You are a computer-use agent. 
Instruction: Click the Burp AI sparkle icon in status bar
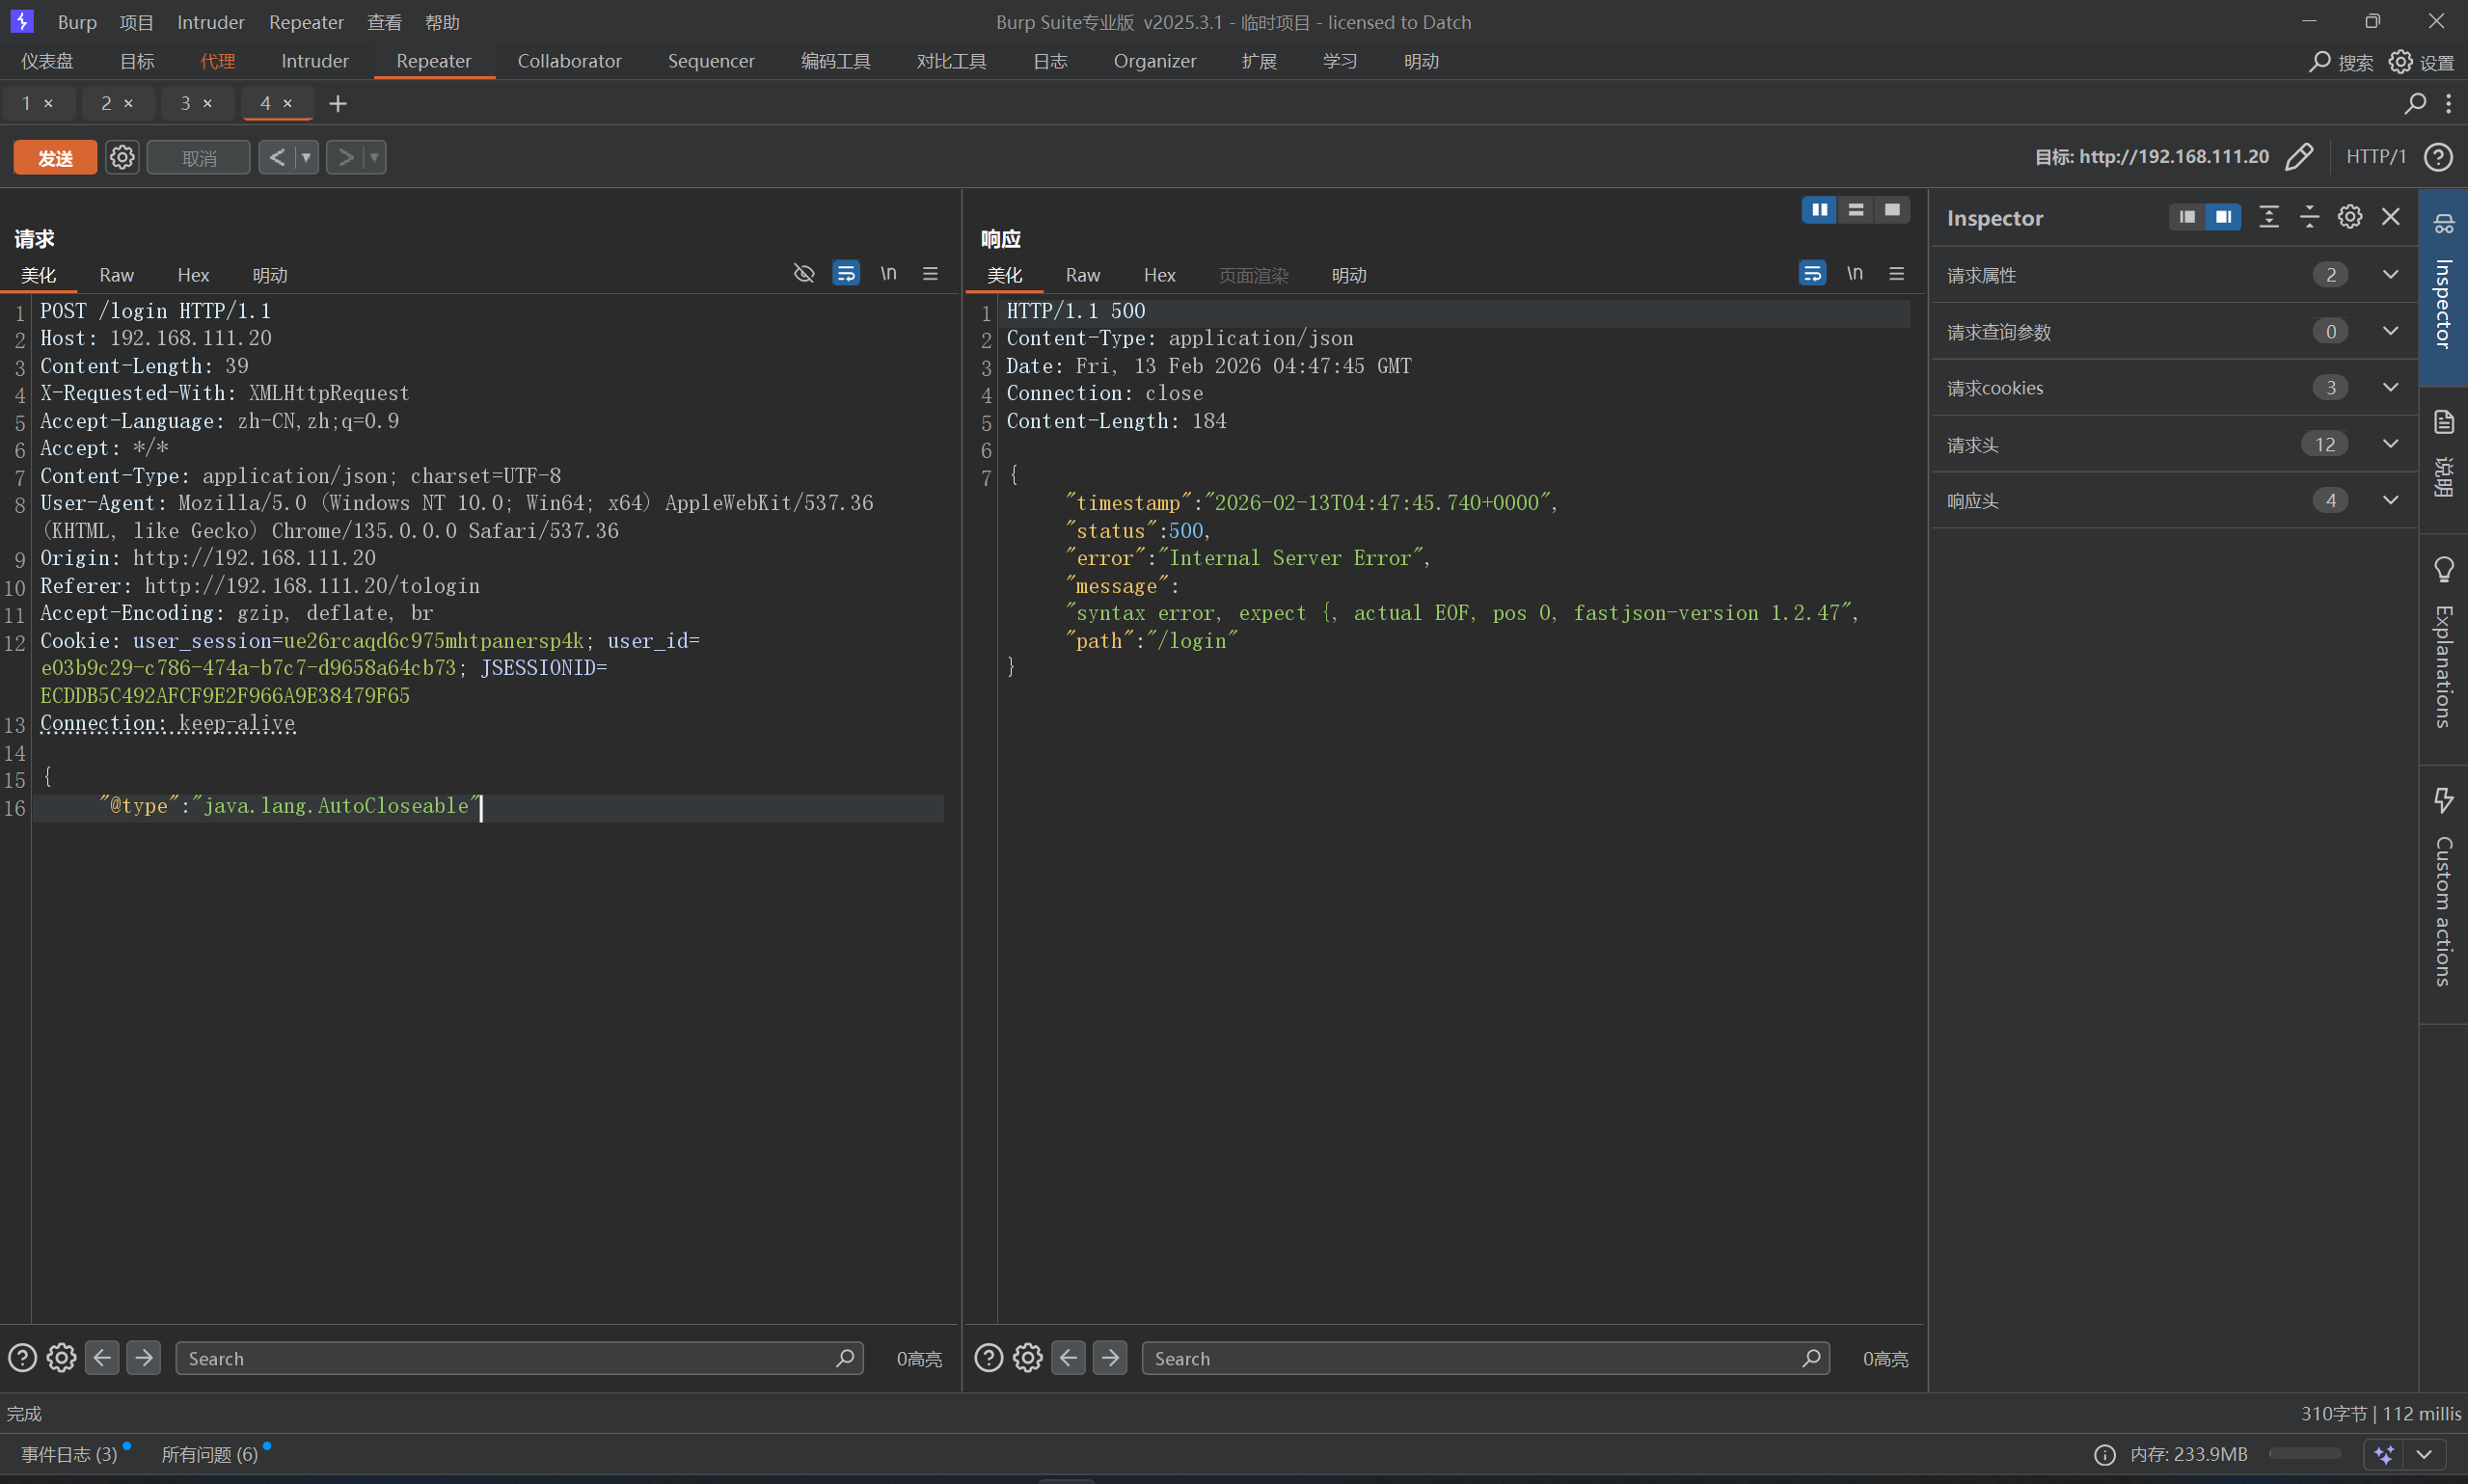coord(2385,1454)
